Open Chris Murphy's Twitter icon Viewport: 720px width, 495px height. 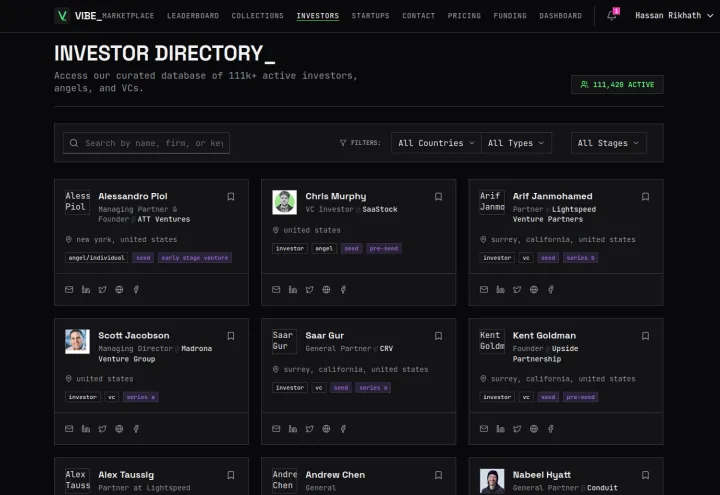pyautogui.click(x=309, y=289)
